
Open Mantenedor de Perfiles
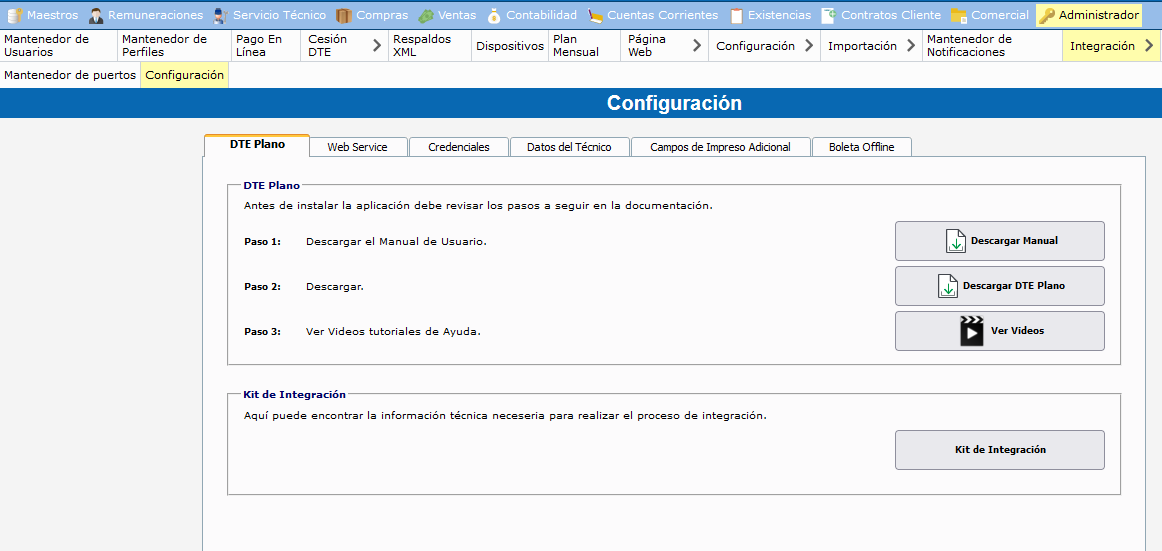[174, 46]
